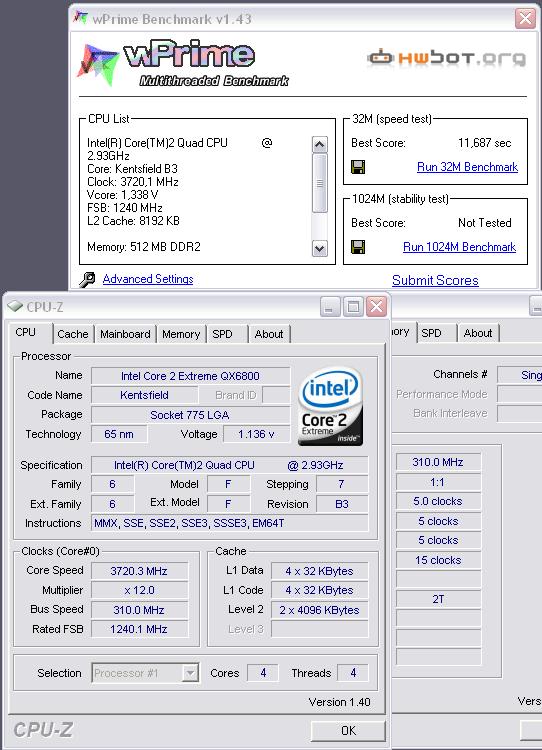The width and height of the screenshot is (542, 750).
Task: Click Memory: 512 MB DDR2 line in CPU List
Action: coord(144,247)
